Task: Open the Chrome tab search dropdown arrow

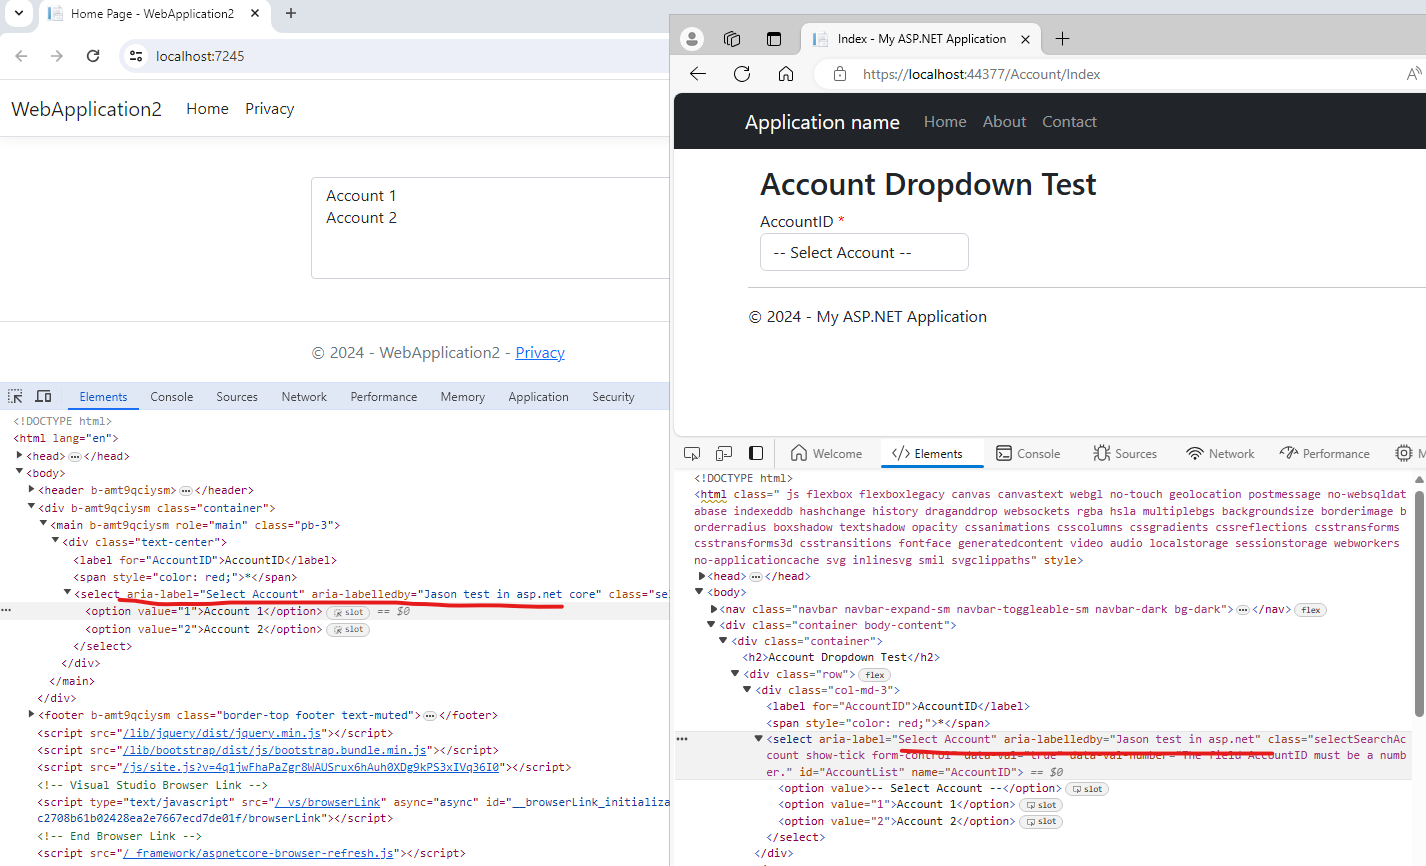Action: pos(18,13)
